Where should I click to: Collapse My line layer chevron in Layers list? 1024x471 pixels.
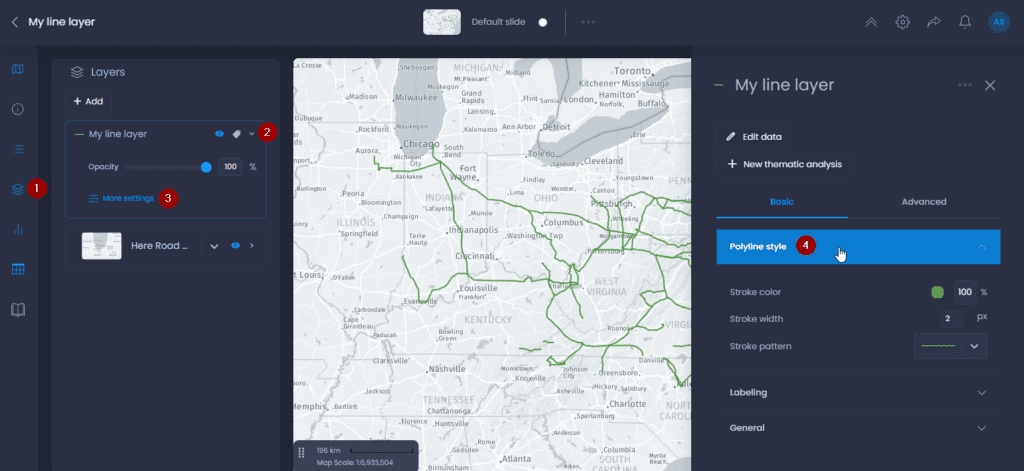(x=251, y=134)
